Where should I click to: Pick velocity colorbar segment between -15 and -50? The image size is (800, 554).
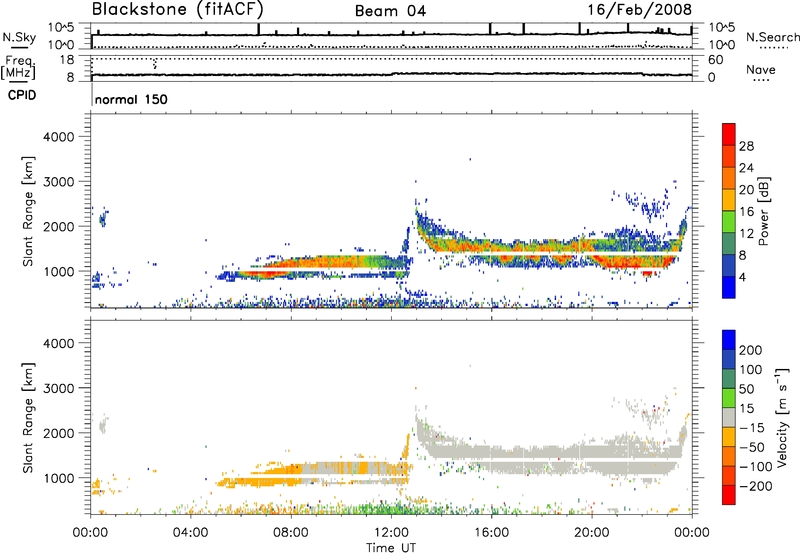pyautogui.click(x=729, y=437)
